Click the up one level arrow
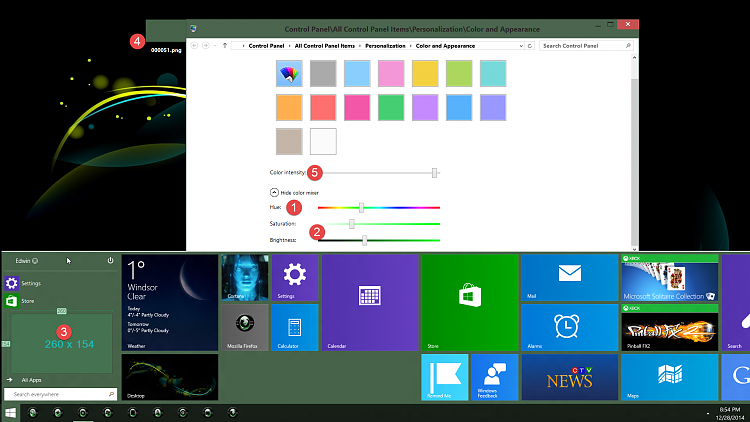Screen dimensions: 750x422 coord(225,45)
